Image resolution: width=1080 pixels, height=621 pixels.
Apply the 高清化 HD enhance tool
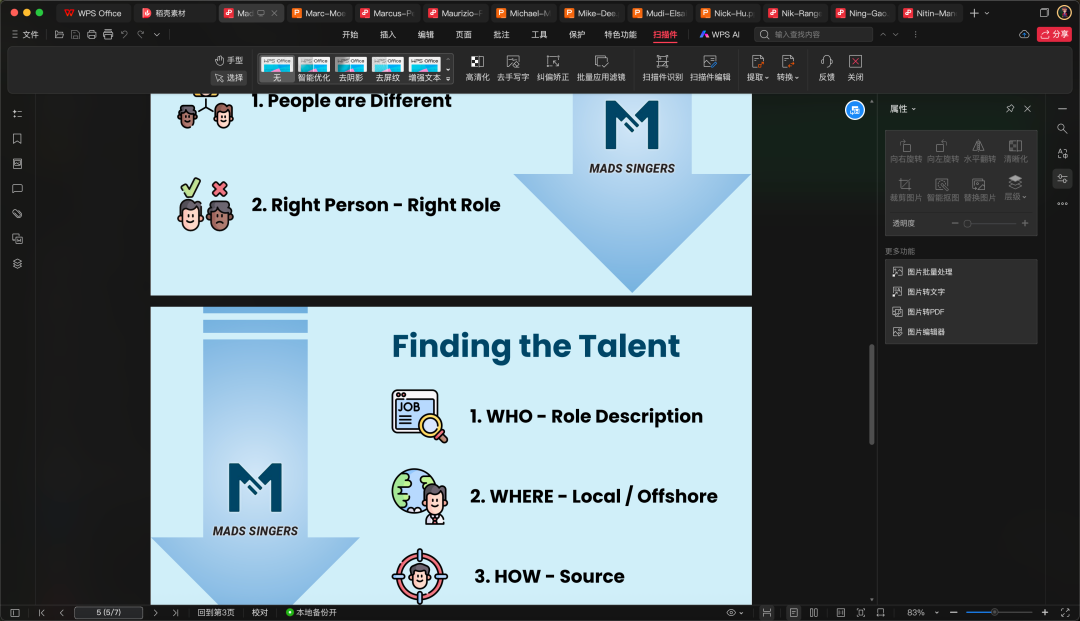(477, 68)
